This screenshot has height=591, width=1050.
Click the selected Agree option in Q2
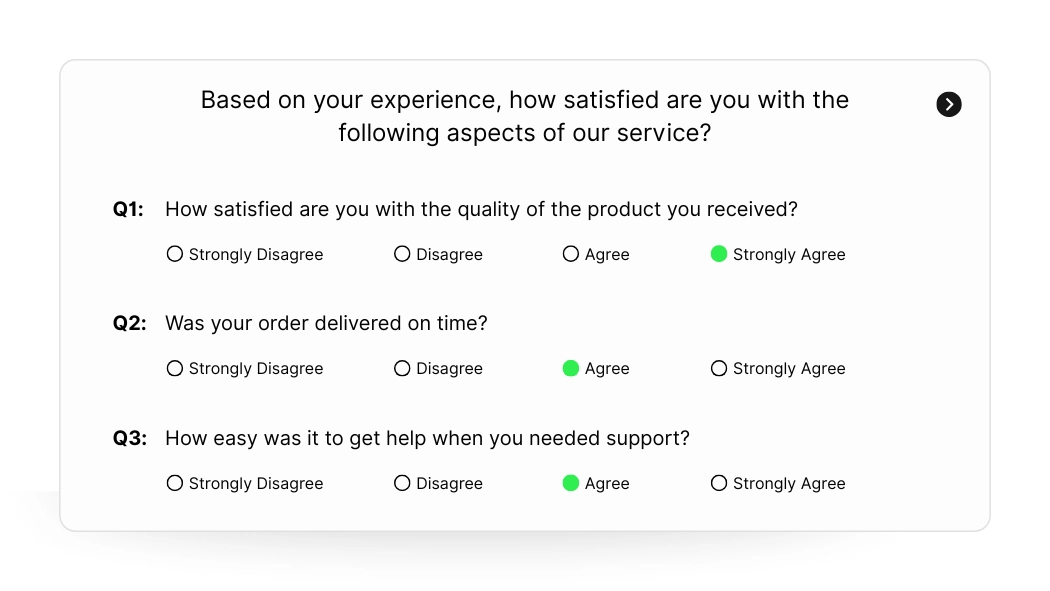pos(571,368)
